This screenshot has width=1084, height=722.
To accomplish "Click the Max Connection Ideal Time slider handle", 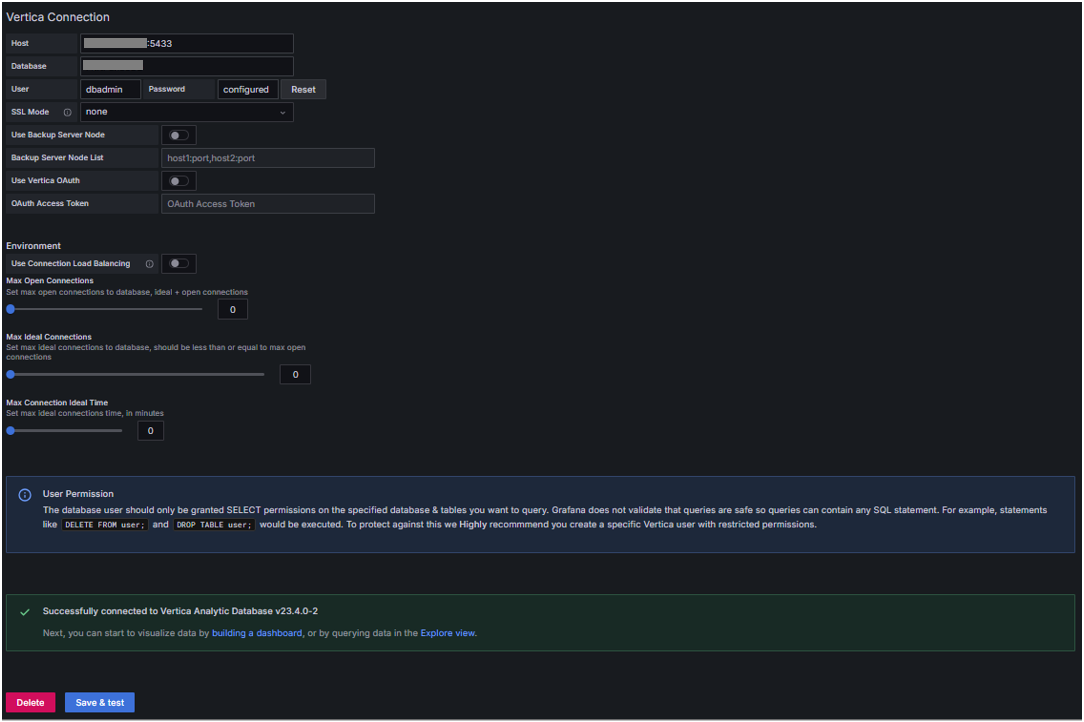I will click(10, 430).
